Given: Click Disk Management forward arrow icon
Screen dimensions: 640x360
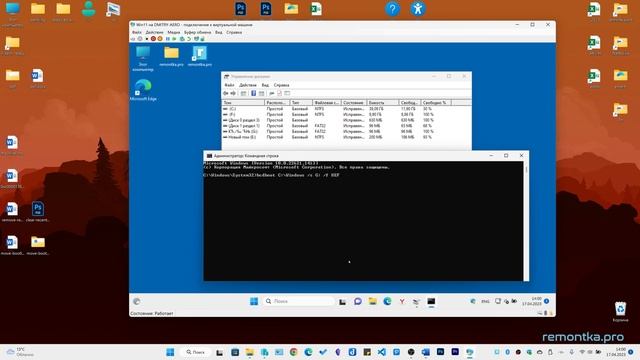Looking at the screenshot, I should pyautogui.click(x=233, y=93).
